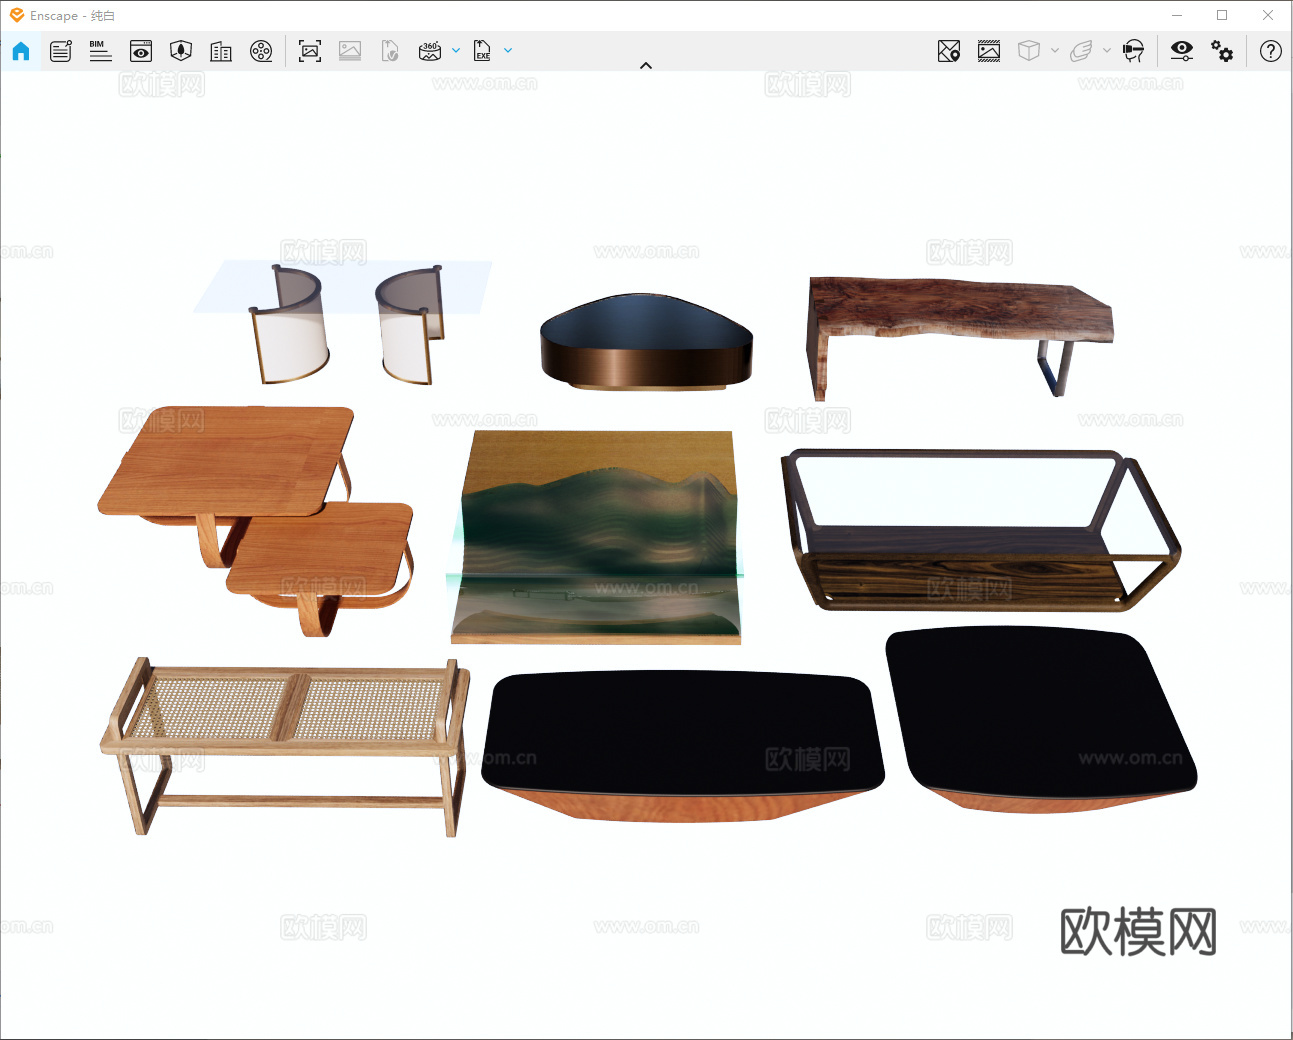Open the dropdown arrow next to the wing icon
This screenshot has height=1040, width=1293.
(1107, 51)
